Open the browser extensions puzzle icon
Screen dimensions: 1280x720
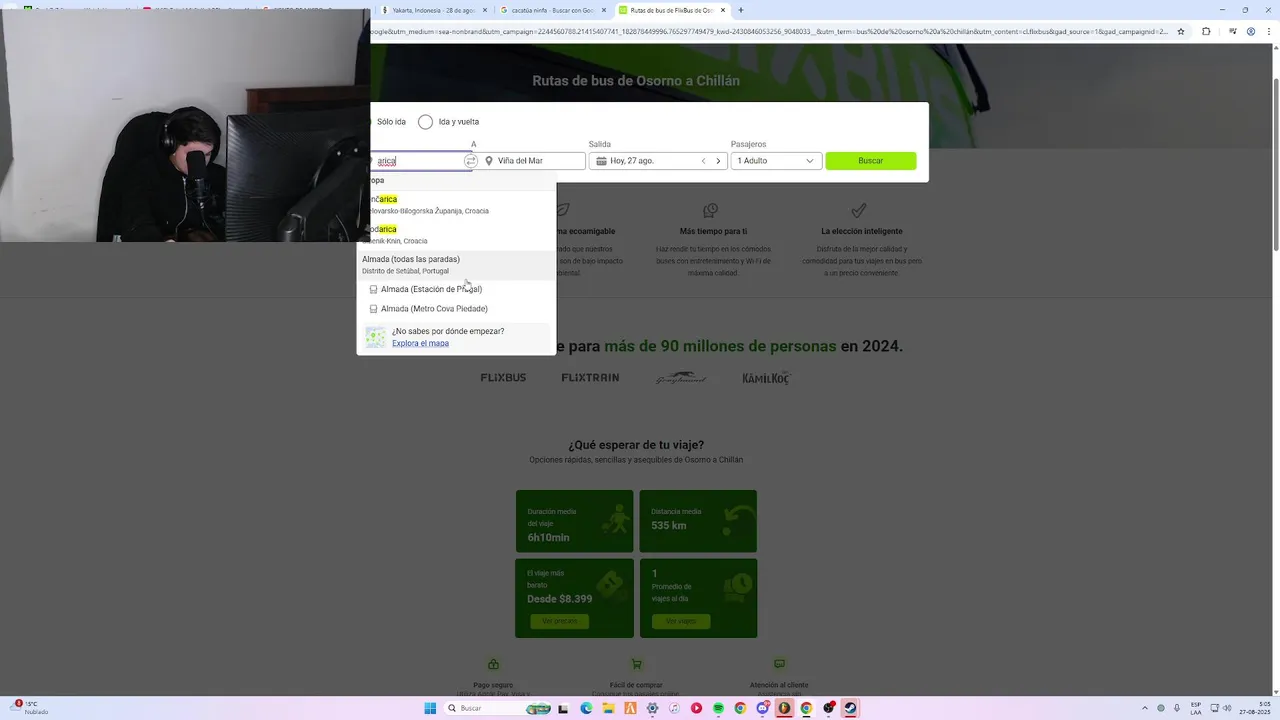coord(1206,31)
